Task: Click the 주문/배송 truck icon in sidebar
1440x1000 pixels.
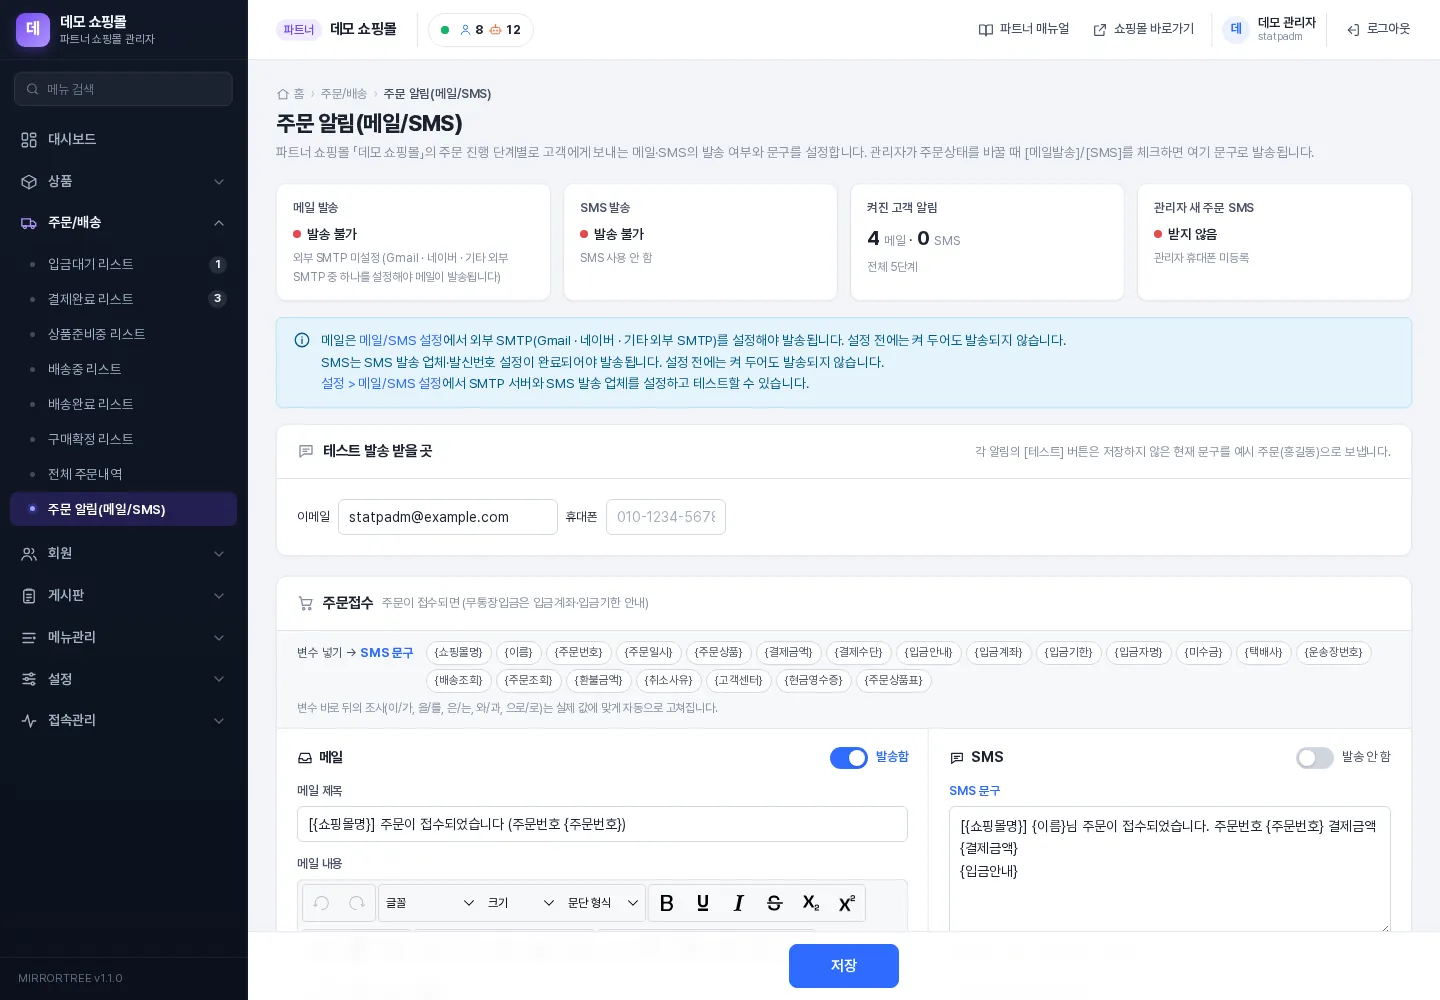Action: coord(29,223)
